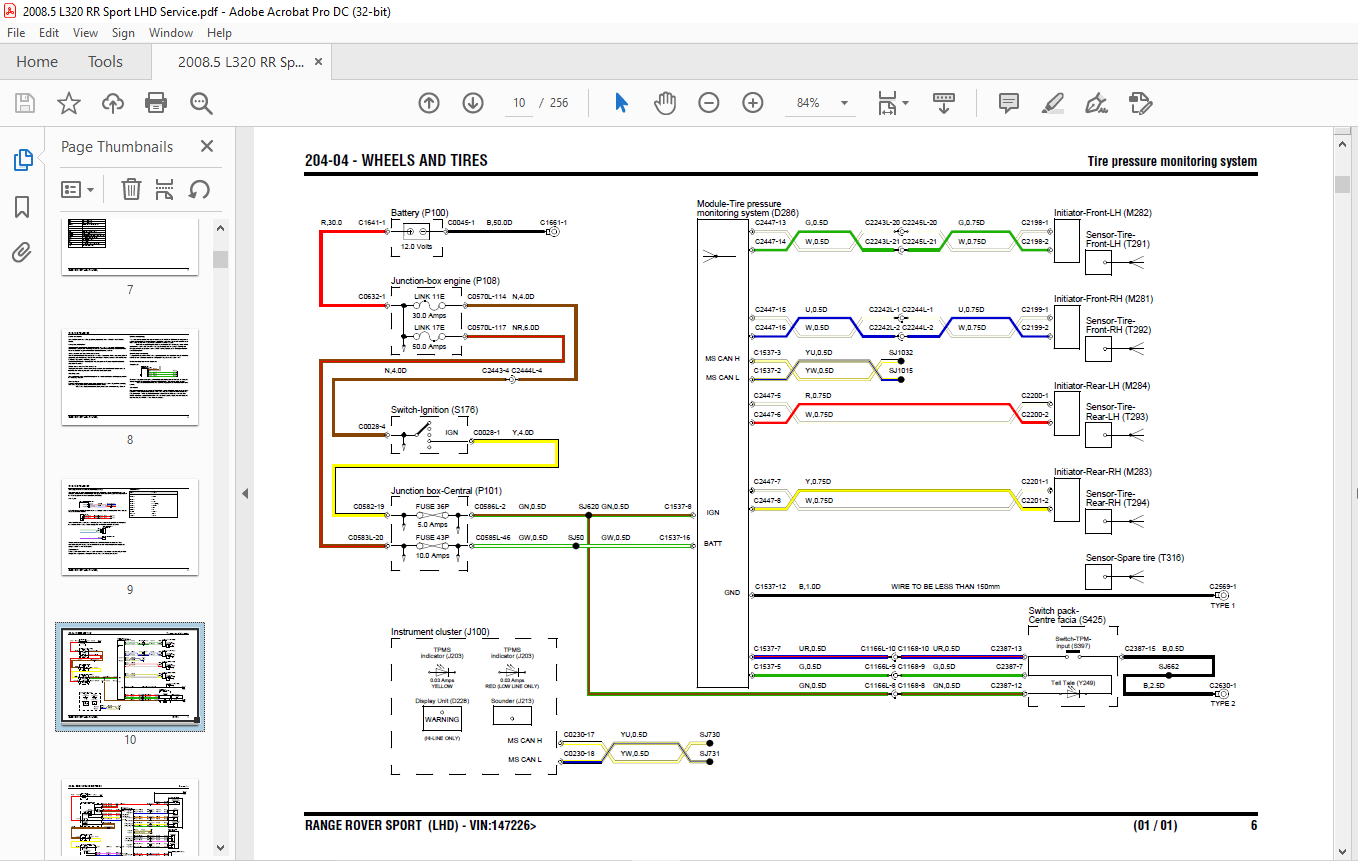Click the 'Switch-Ignition (S176)' label
This screenshot has width=1358, height=861.
(x=434, y=410)
